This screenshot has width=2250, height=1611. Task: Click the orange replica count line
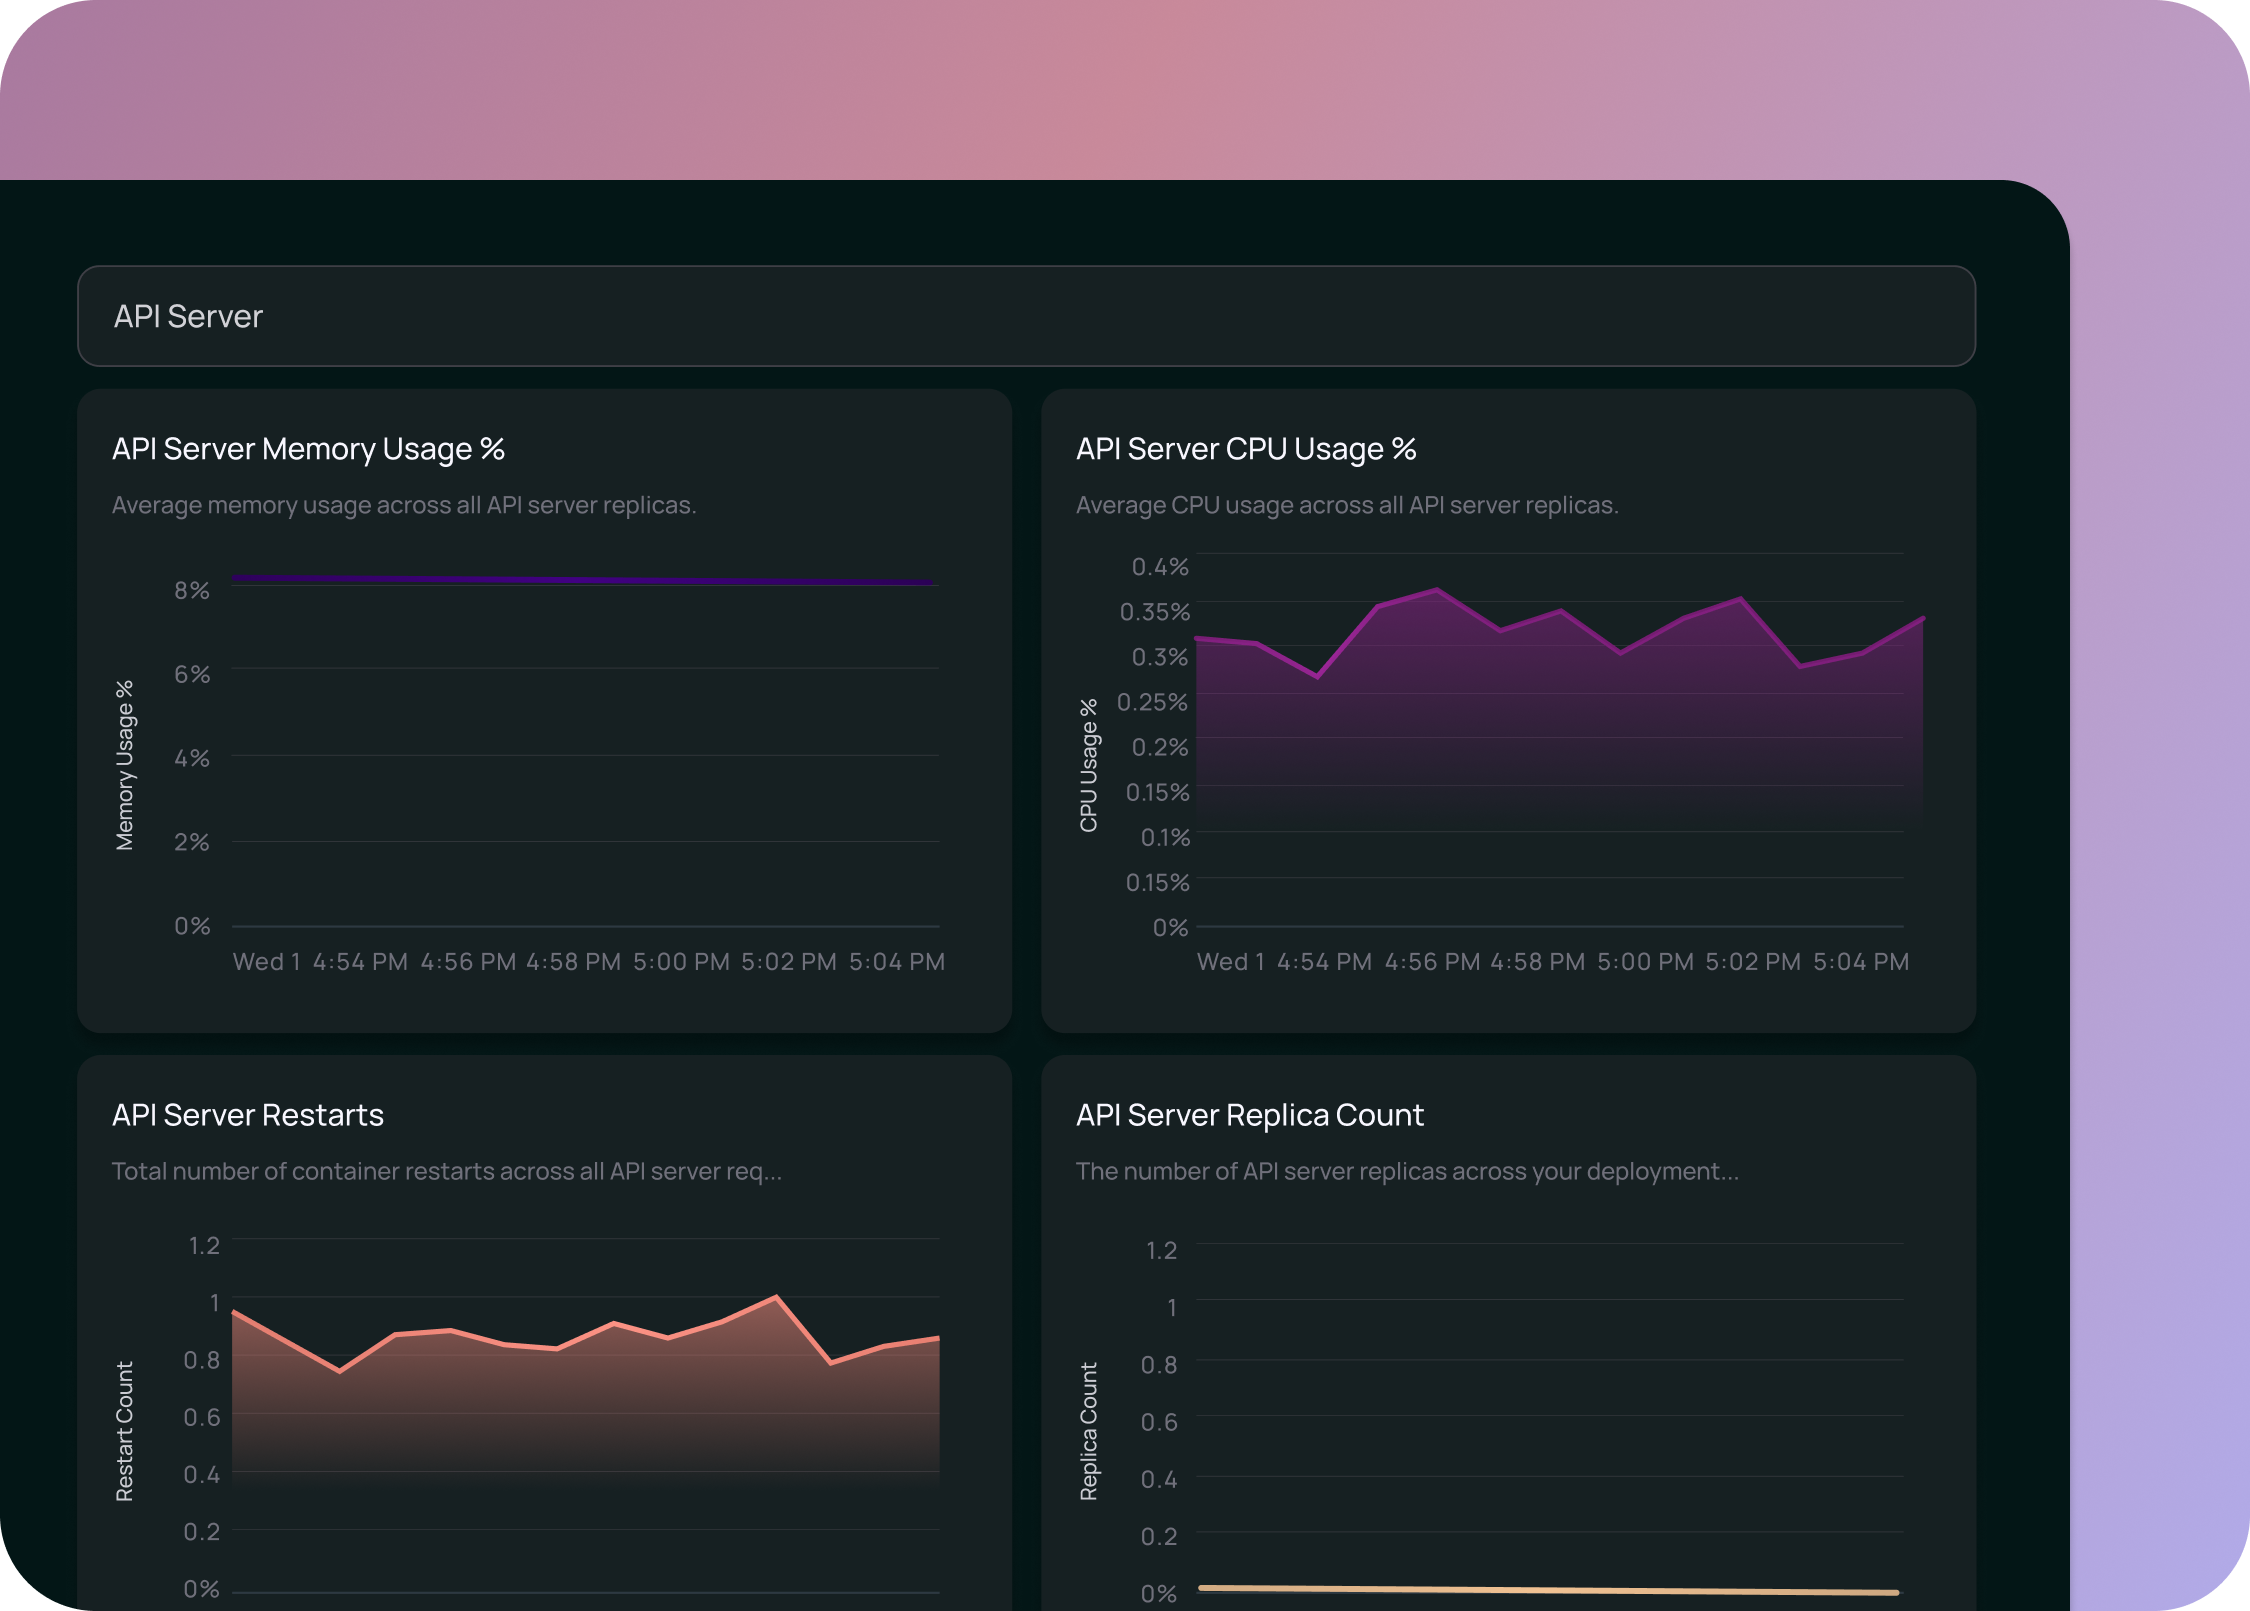pyautogui.click(x=1547, y=1590)
